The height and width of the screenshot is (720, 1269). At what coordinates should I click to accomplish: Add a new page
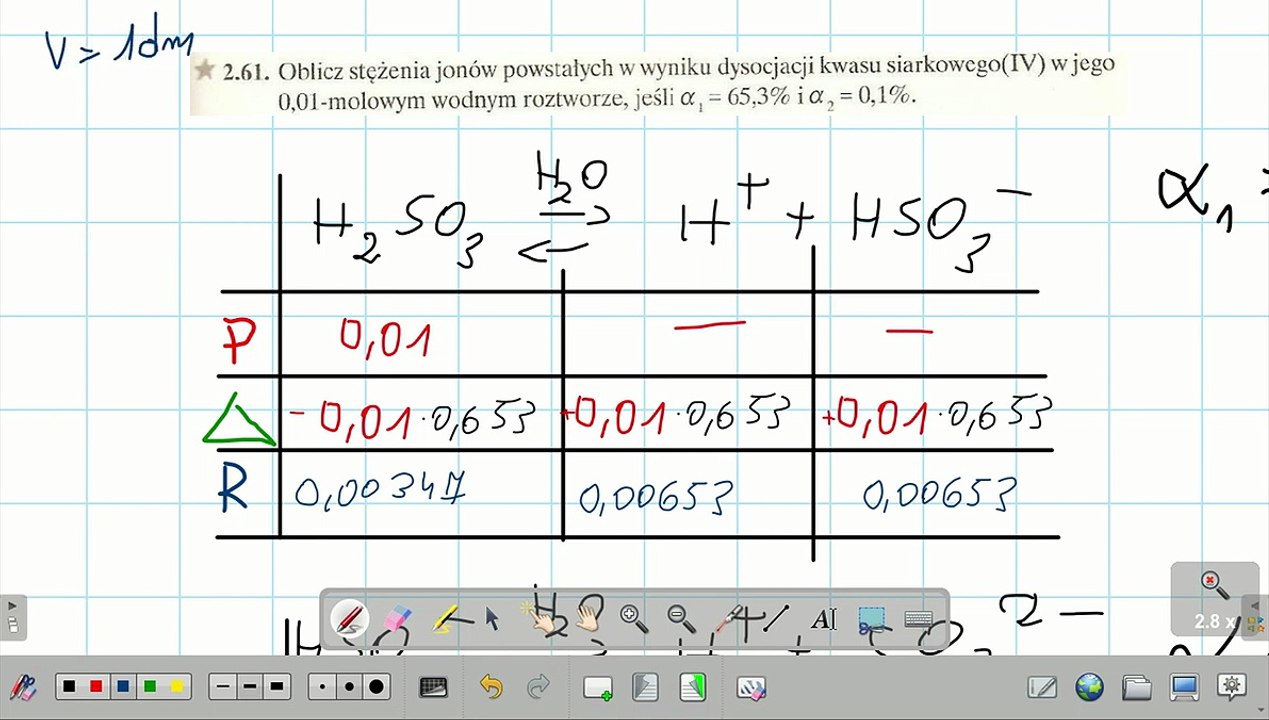(x=598, y=688)
